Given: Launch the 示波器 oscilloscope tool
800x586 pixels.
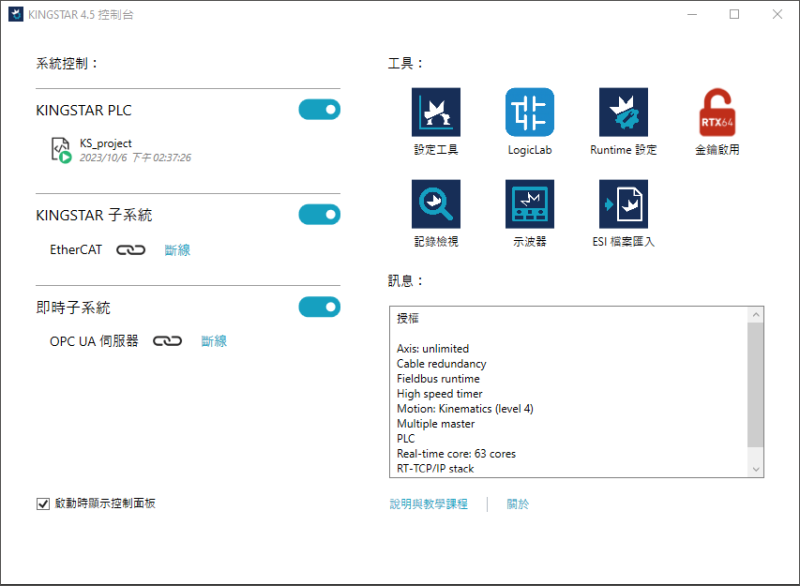Looking at the screenshot, I should coord(530,204).
